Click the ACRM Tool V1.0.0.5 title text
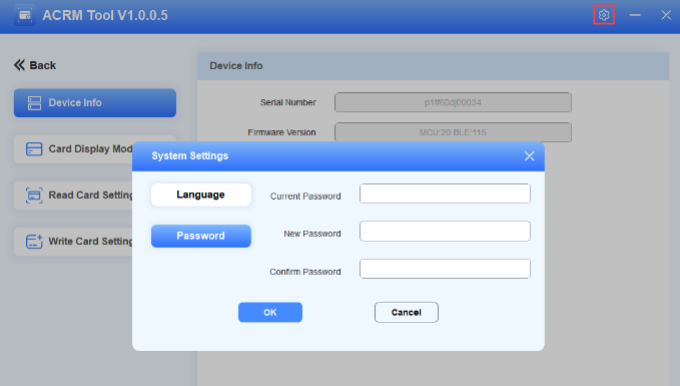 coord(105,16)
